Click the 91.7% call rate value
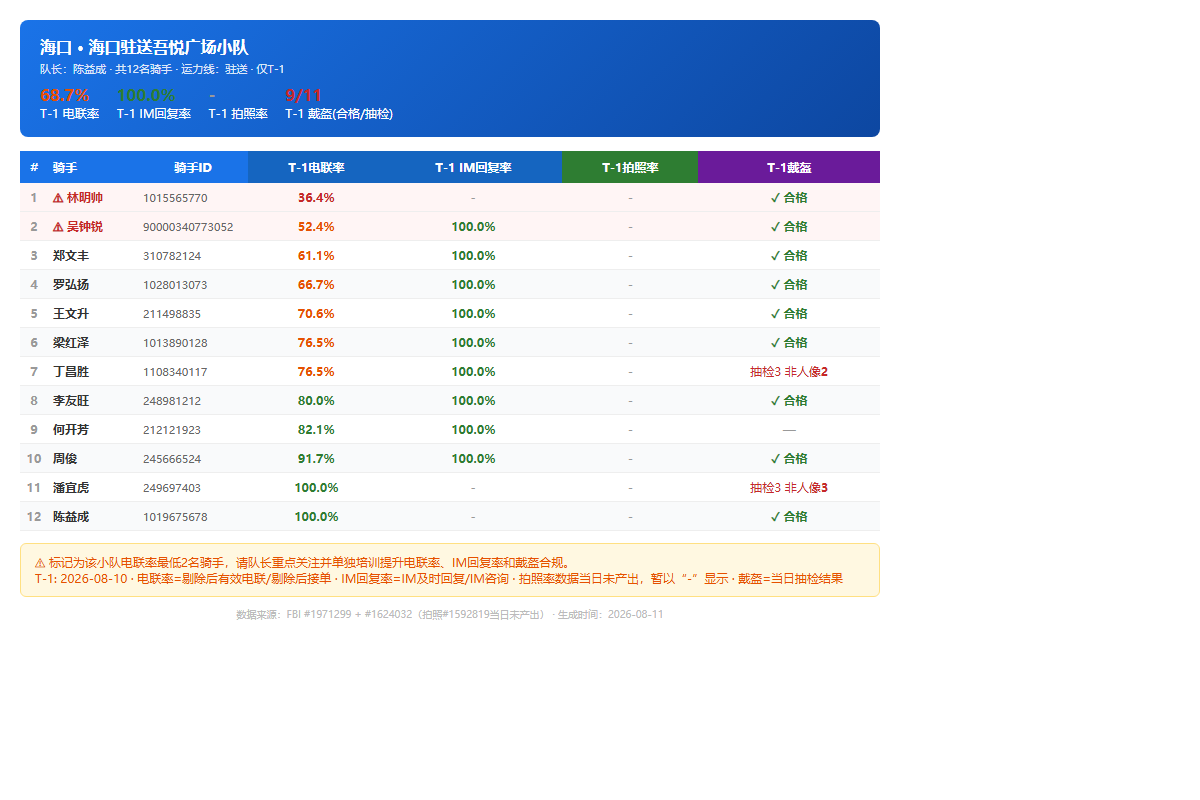Viewport: 1200px width, 800px height. point(316,459)
